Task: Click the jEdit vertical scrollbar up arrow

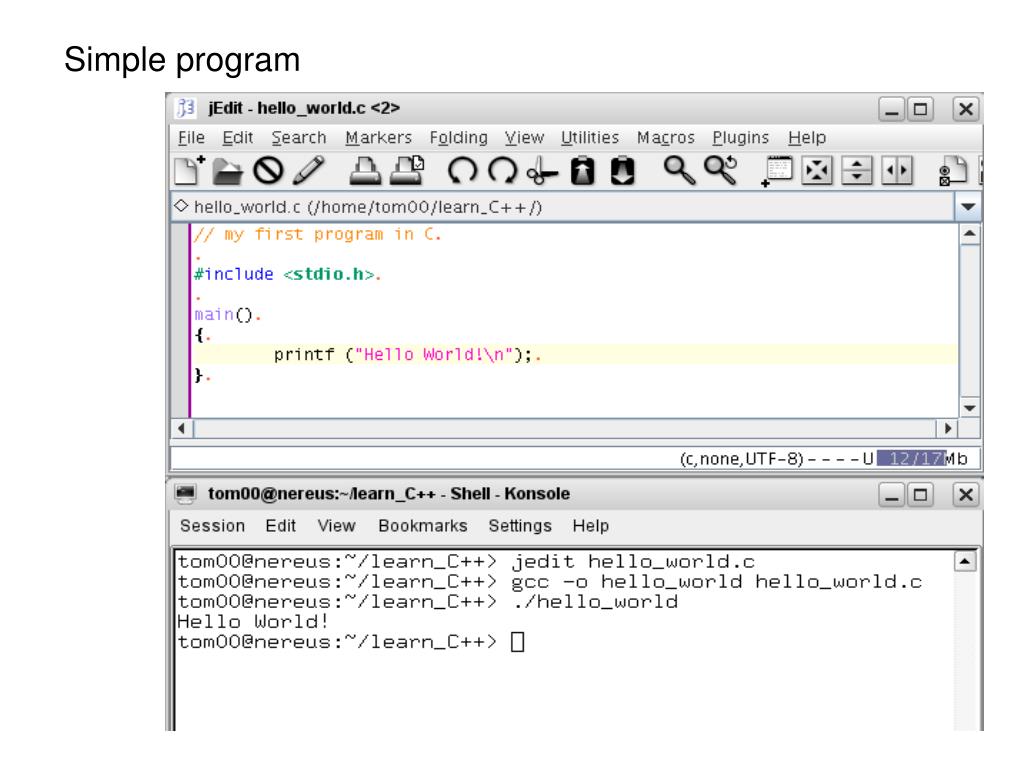Action: point(970,233)
